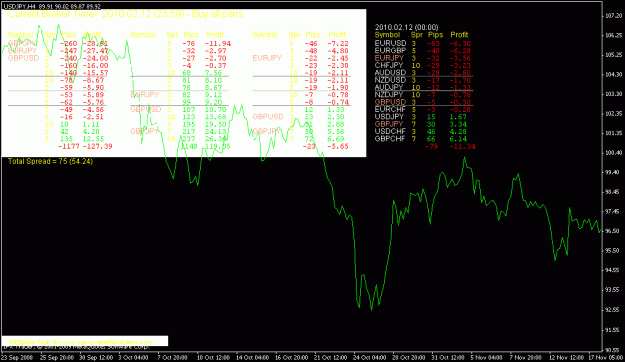Select the 1.67 profit value
The height and width of the screenshot is (362, 625).
[x=458, y=117]
